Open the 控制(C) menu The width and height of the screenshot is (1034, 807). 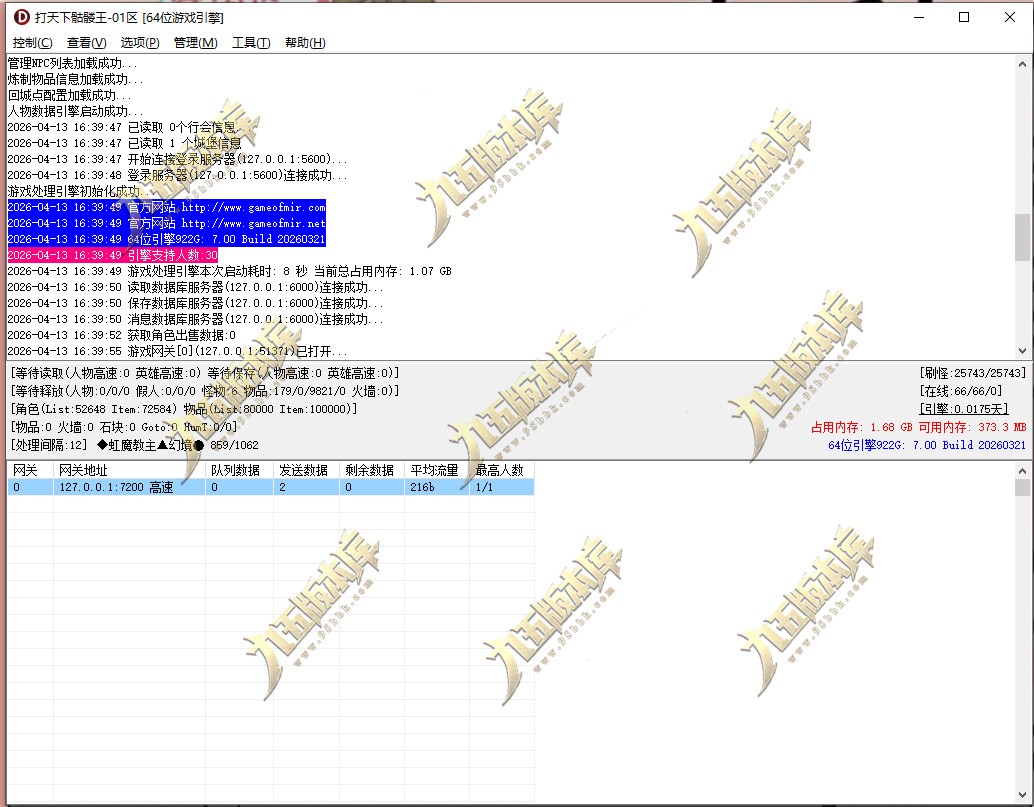(32, 43)
